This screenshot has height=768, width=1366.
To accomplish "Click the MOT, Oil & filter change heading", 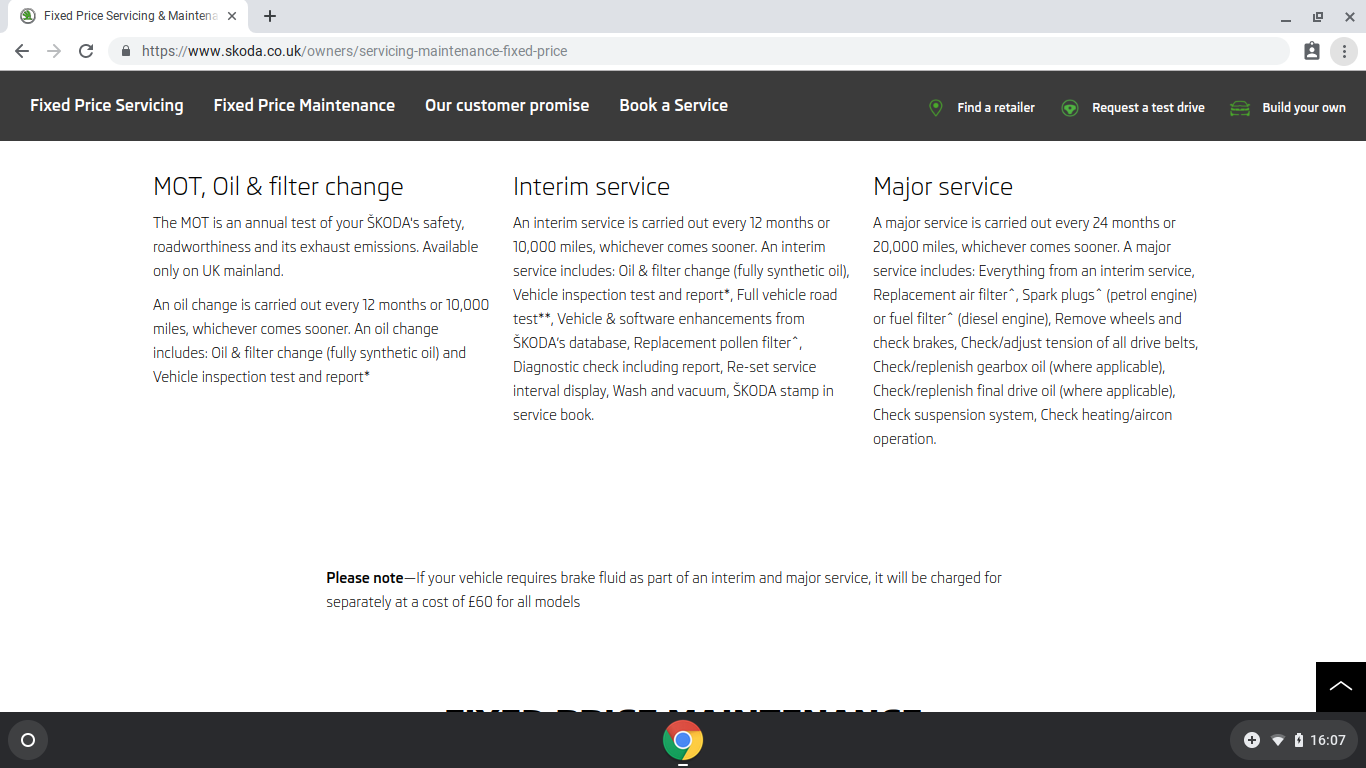I will tap(278, 187).
